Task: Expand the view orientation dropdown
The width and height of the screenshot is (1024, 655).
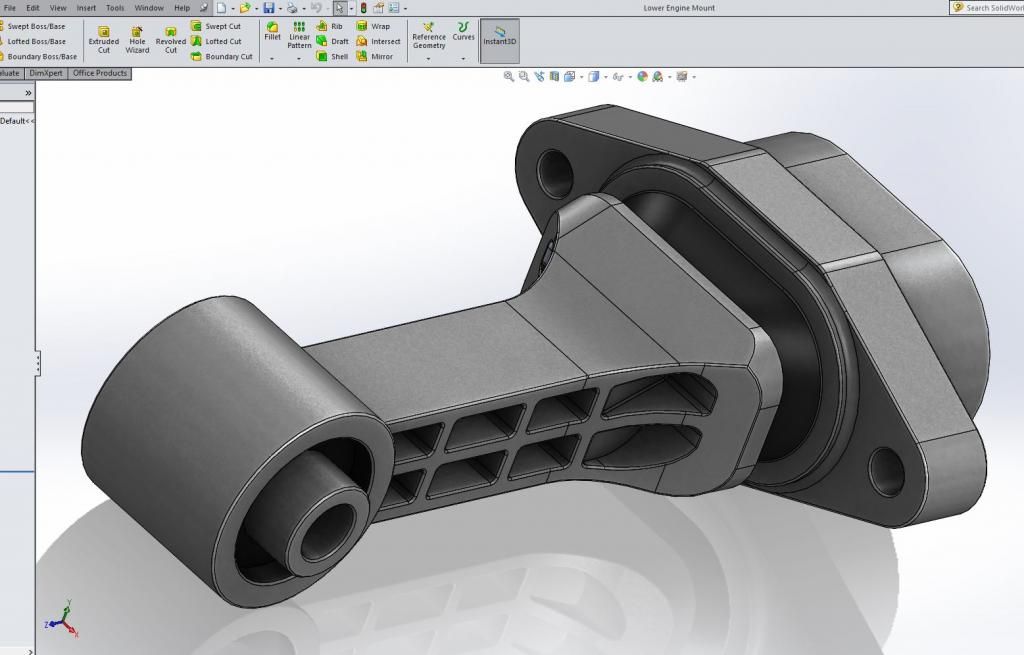Action: (581, 76)
